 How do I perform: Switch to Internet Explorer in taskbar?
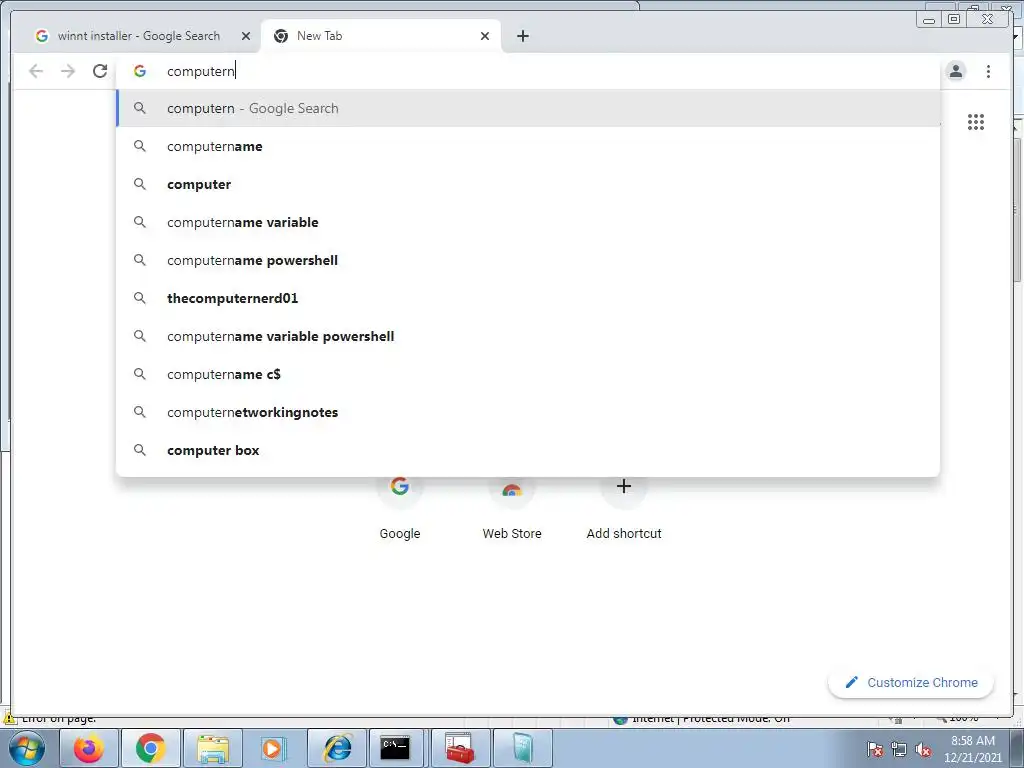[x=336, y=748]
